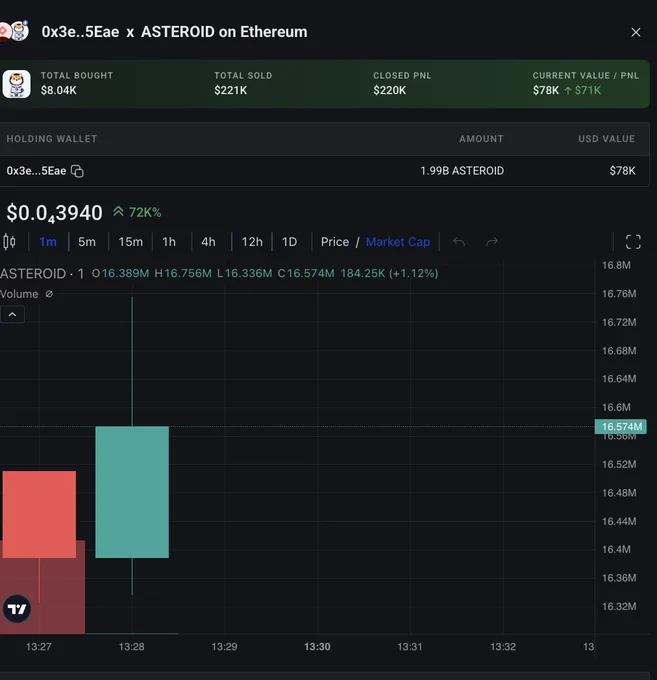The height and width of the screenshot is (680, 657).
Task: Click the 16.574M current price label
Action: coord(621,426)
